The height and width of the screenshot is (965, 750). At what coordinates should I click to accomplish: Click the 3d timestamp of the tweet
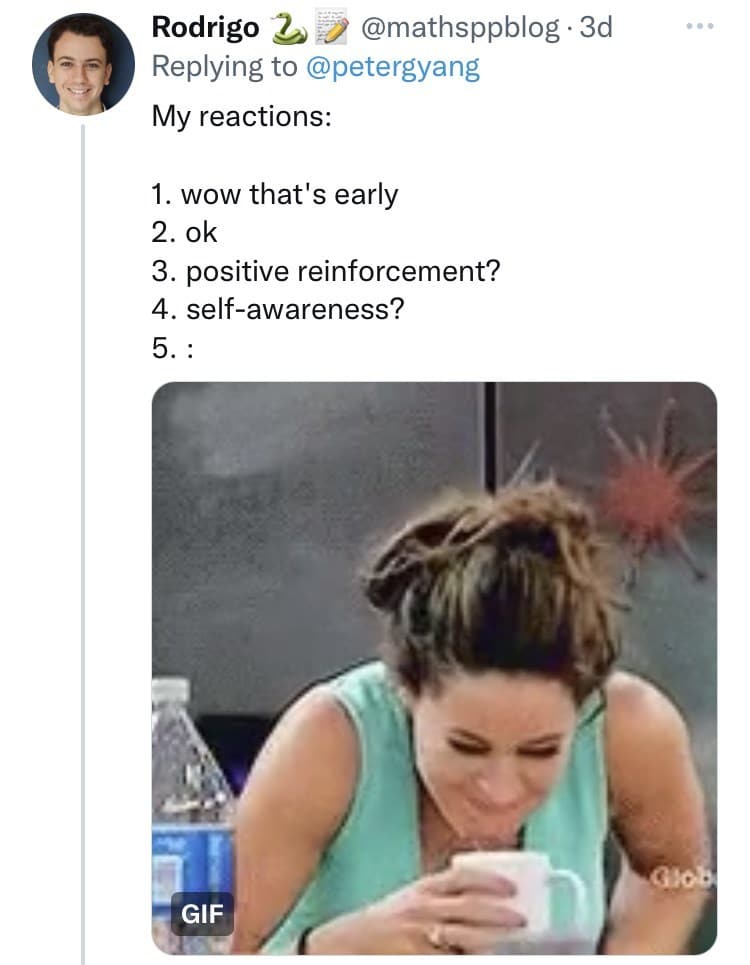596,27
